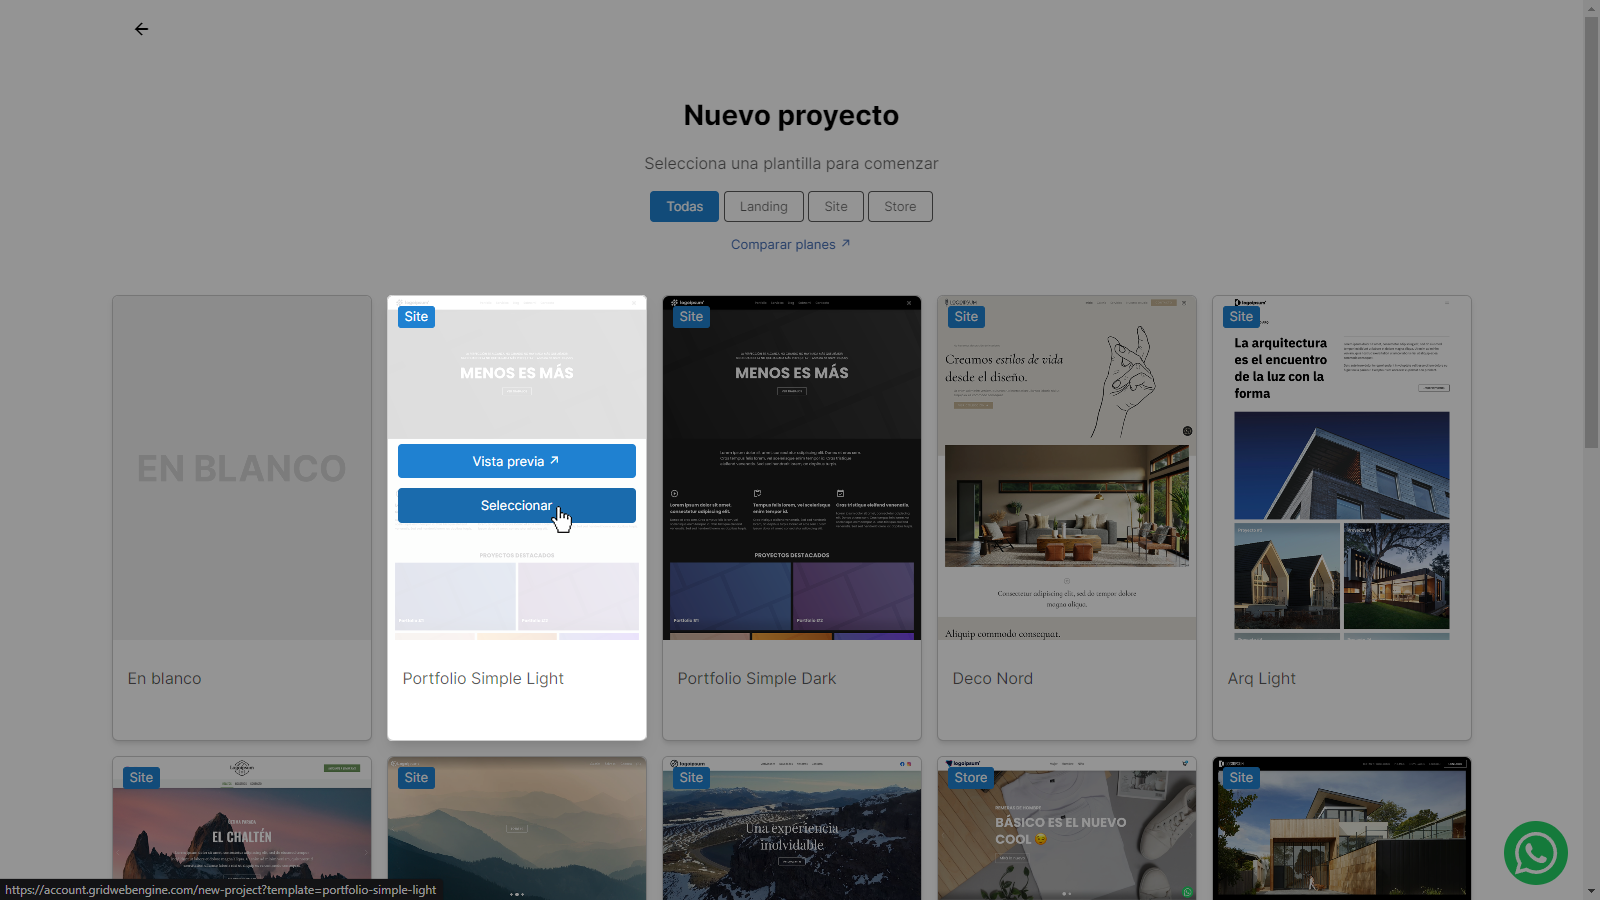Click the back arrow icon
Image resolution: width=1600 pixels, height=900 pixels.
(141, 29)
